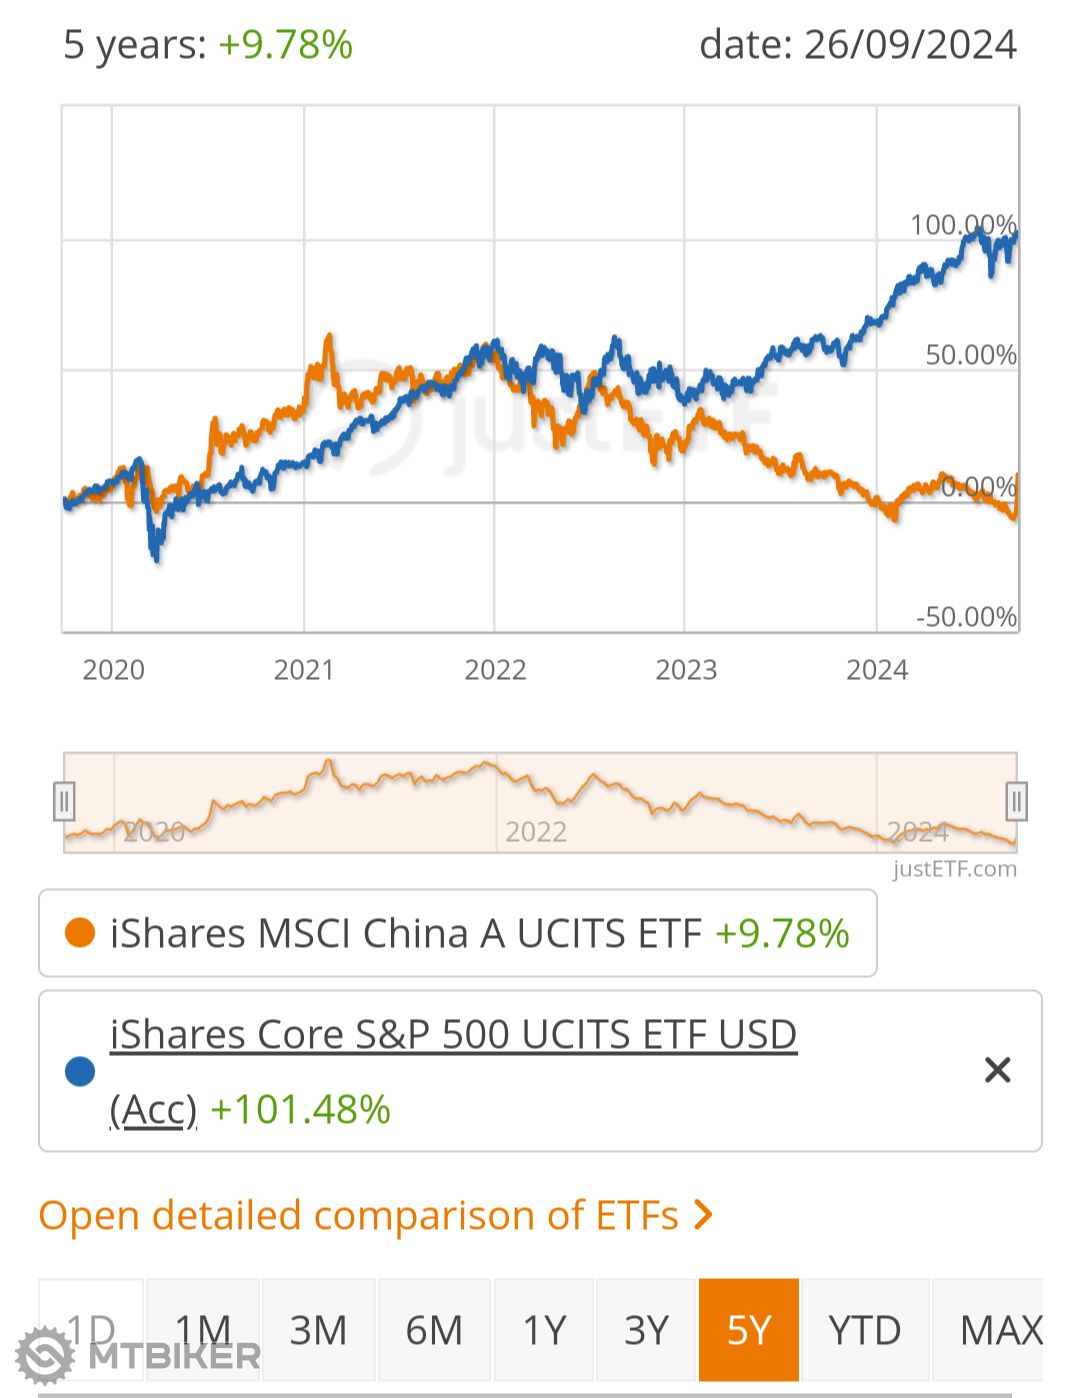Click the left range slider handle
The image size is (1080, 1398).
coord(64,801)
